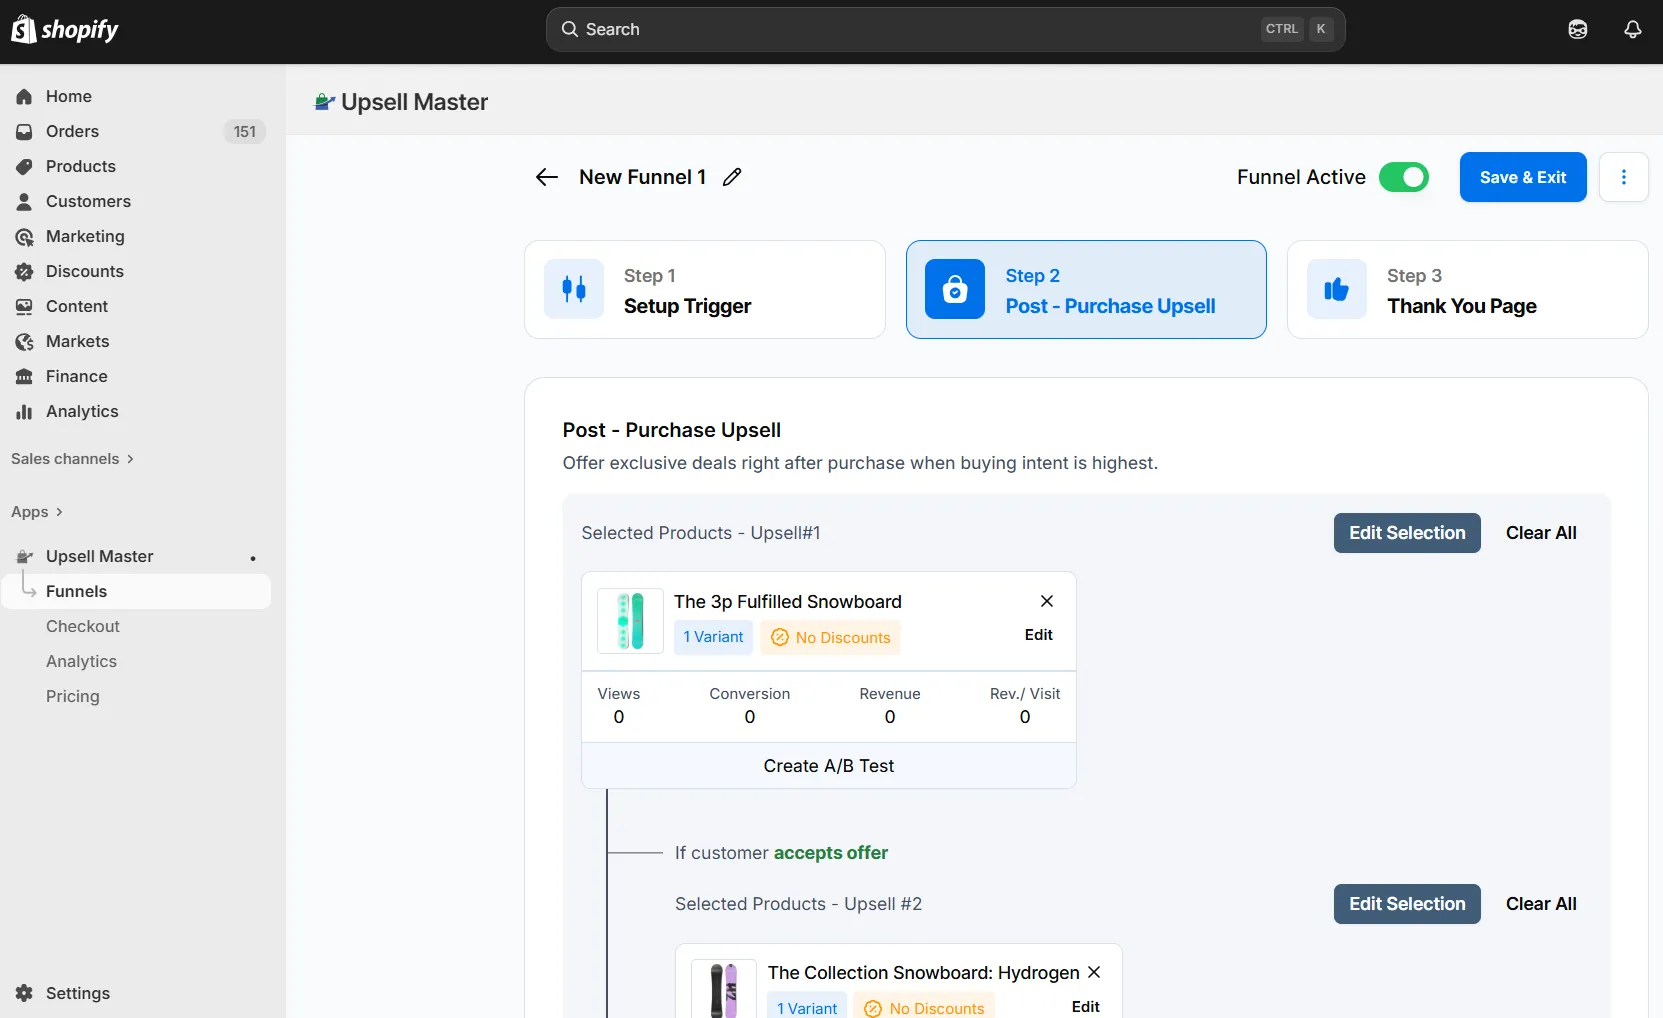Click the pencil to rename New Funnel 1
The height and width of the screenshot is (1018, 1663).
coord(733,176)
